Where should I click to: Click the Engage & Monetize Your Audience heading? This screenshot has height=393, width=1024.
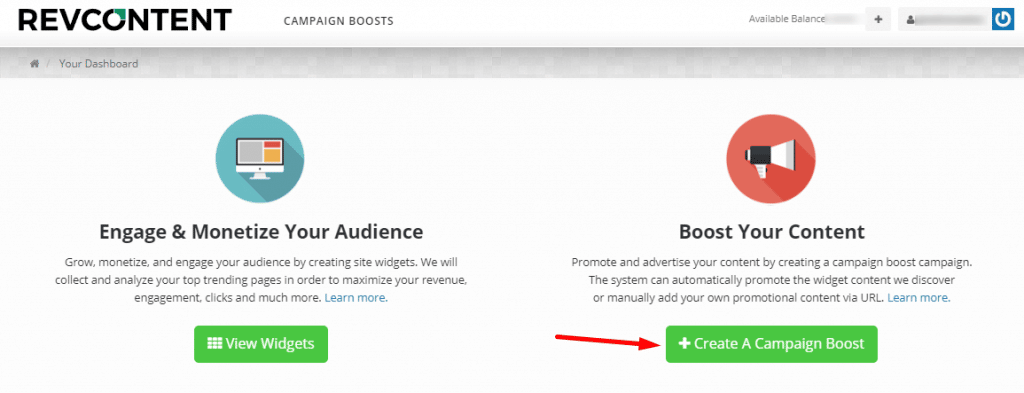pyautogui.click(x=261, y=232)
